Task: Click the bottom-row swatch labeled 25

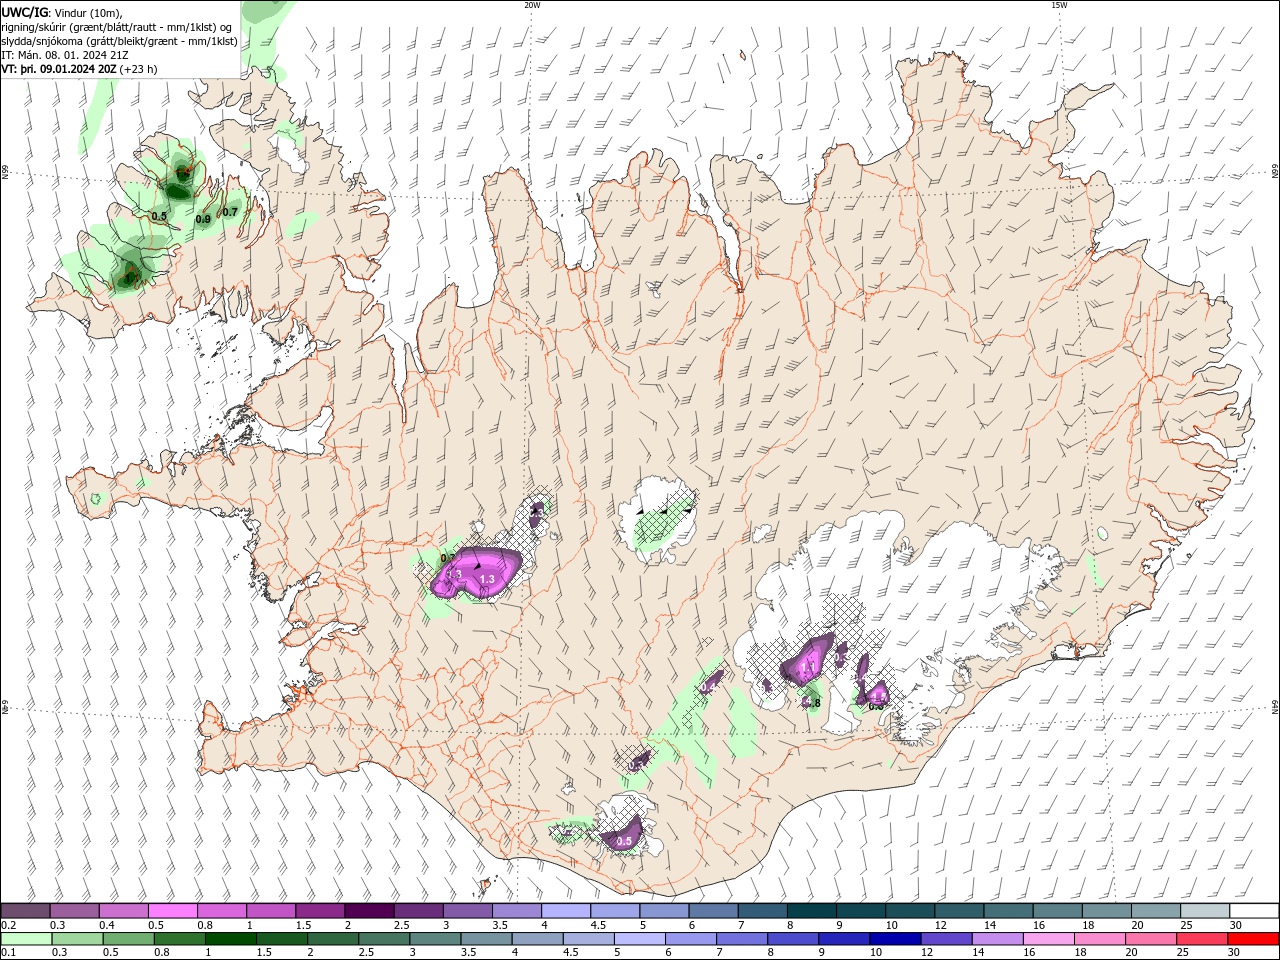Action: 1203,939
